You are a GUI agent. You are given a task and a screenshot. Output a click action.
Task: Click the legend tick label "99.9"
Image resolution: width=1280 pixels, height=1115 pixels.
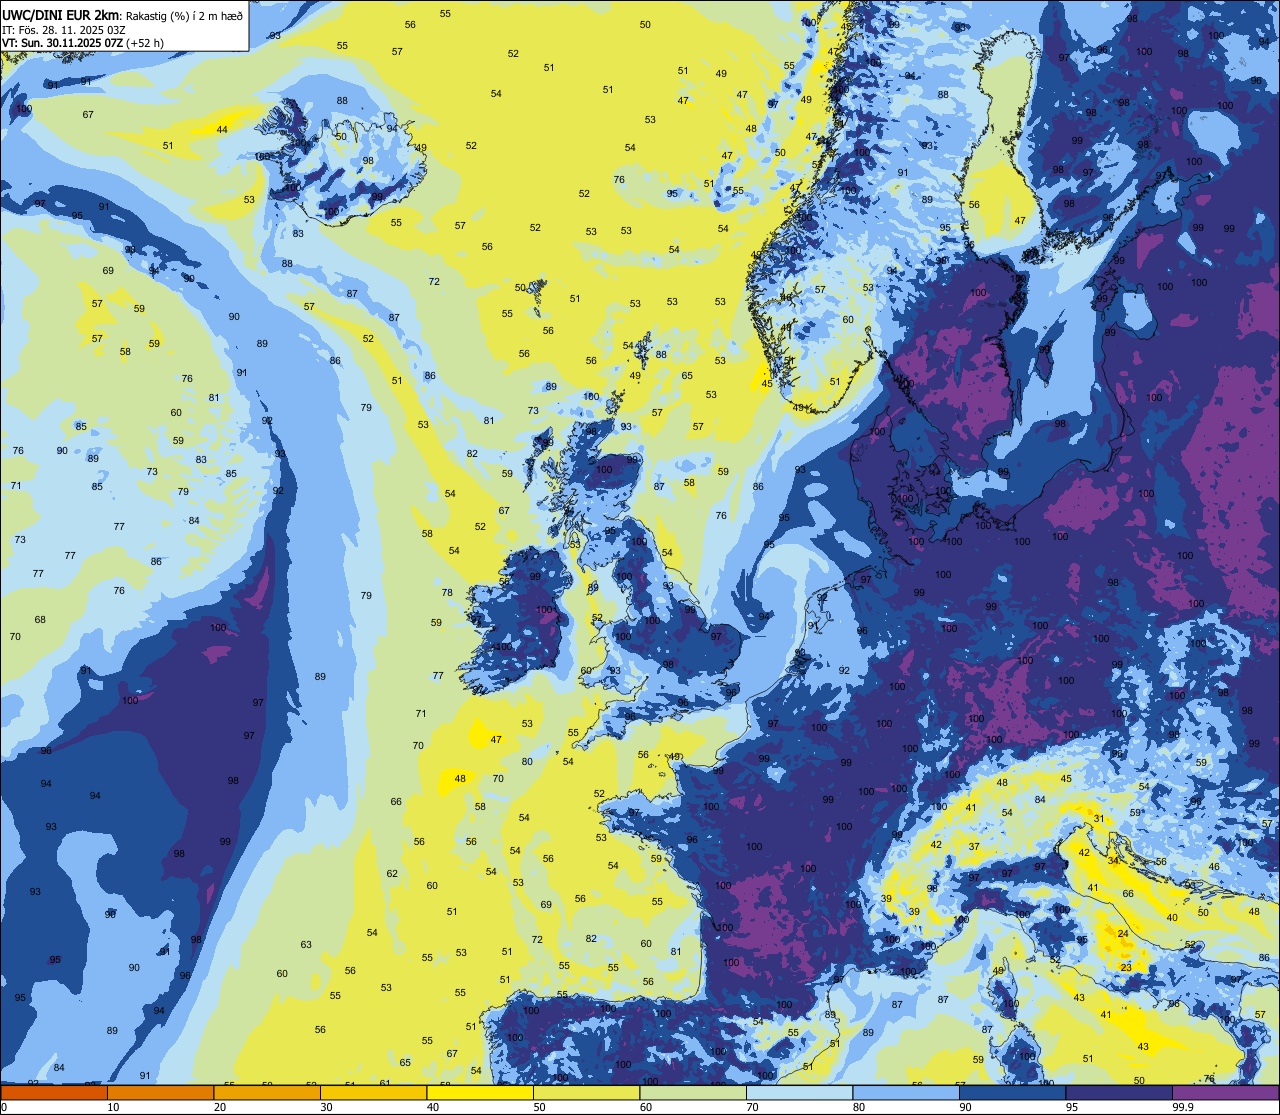pos(1184,1107)
